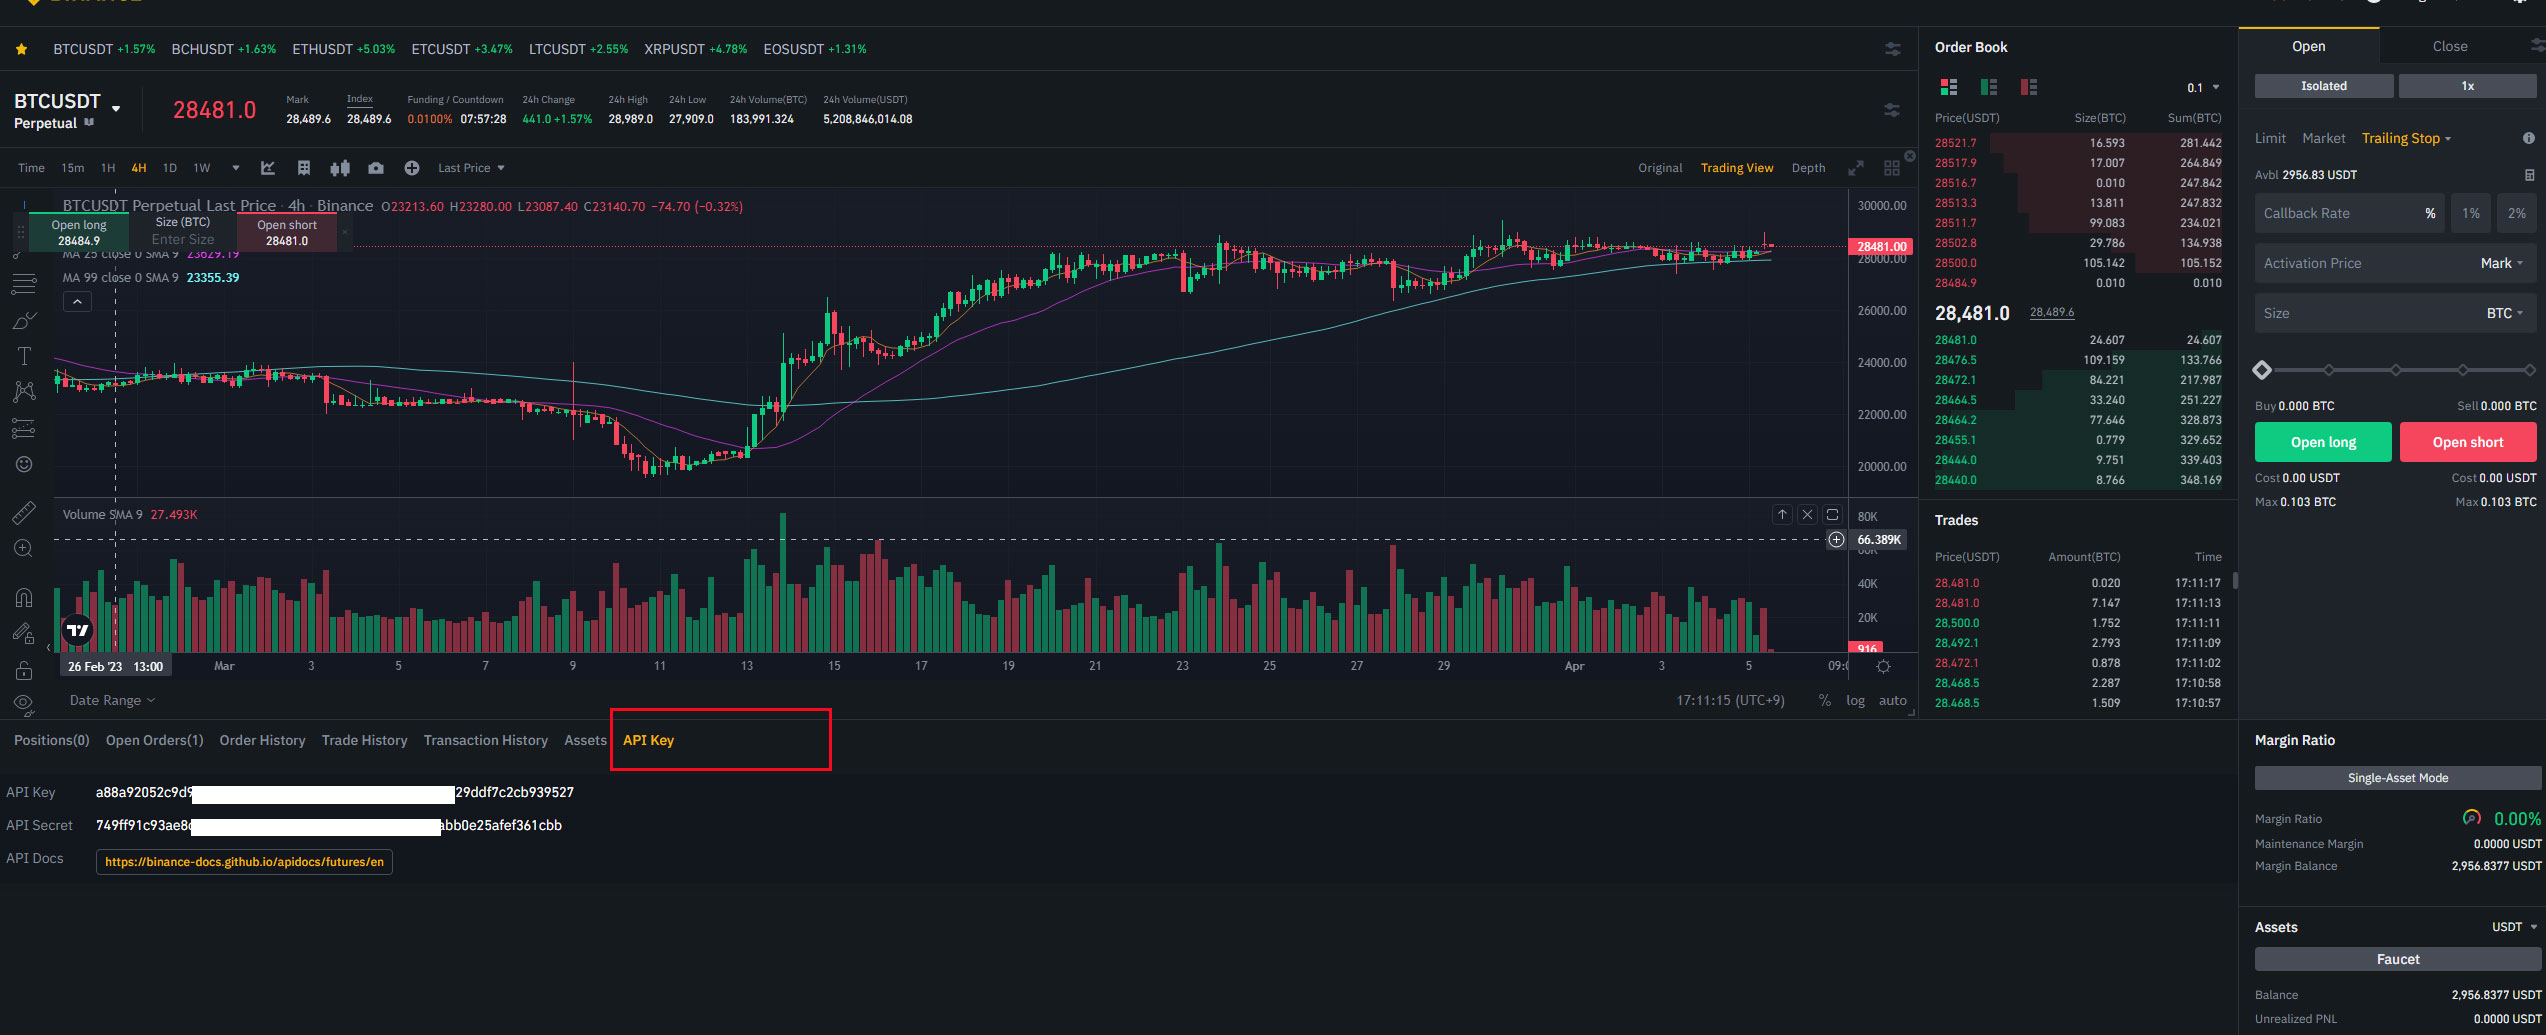
Task: Open the BTC size unit dropdown
Action: pyautogui.click(x=2505, y=313)
